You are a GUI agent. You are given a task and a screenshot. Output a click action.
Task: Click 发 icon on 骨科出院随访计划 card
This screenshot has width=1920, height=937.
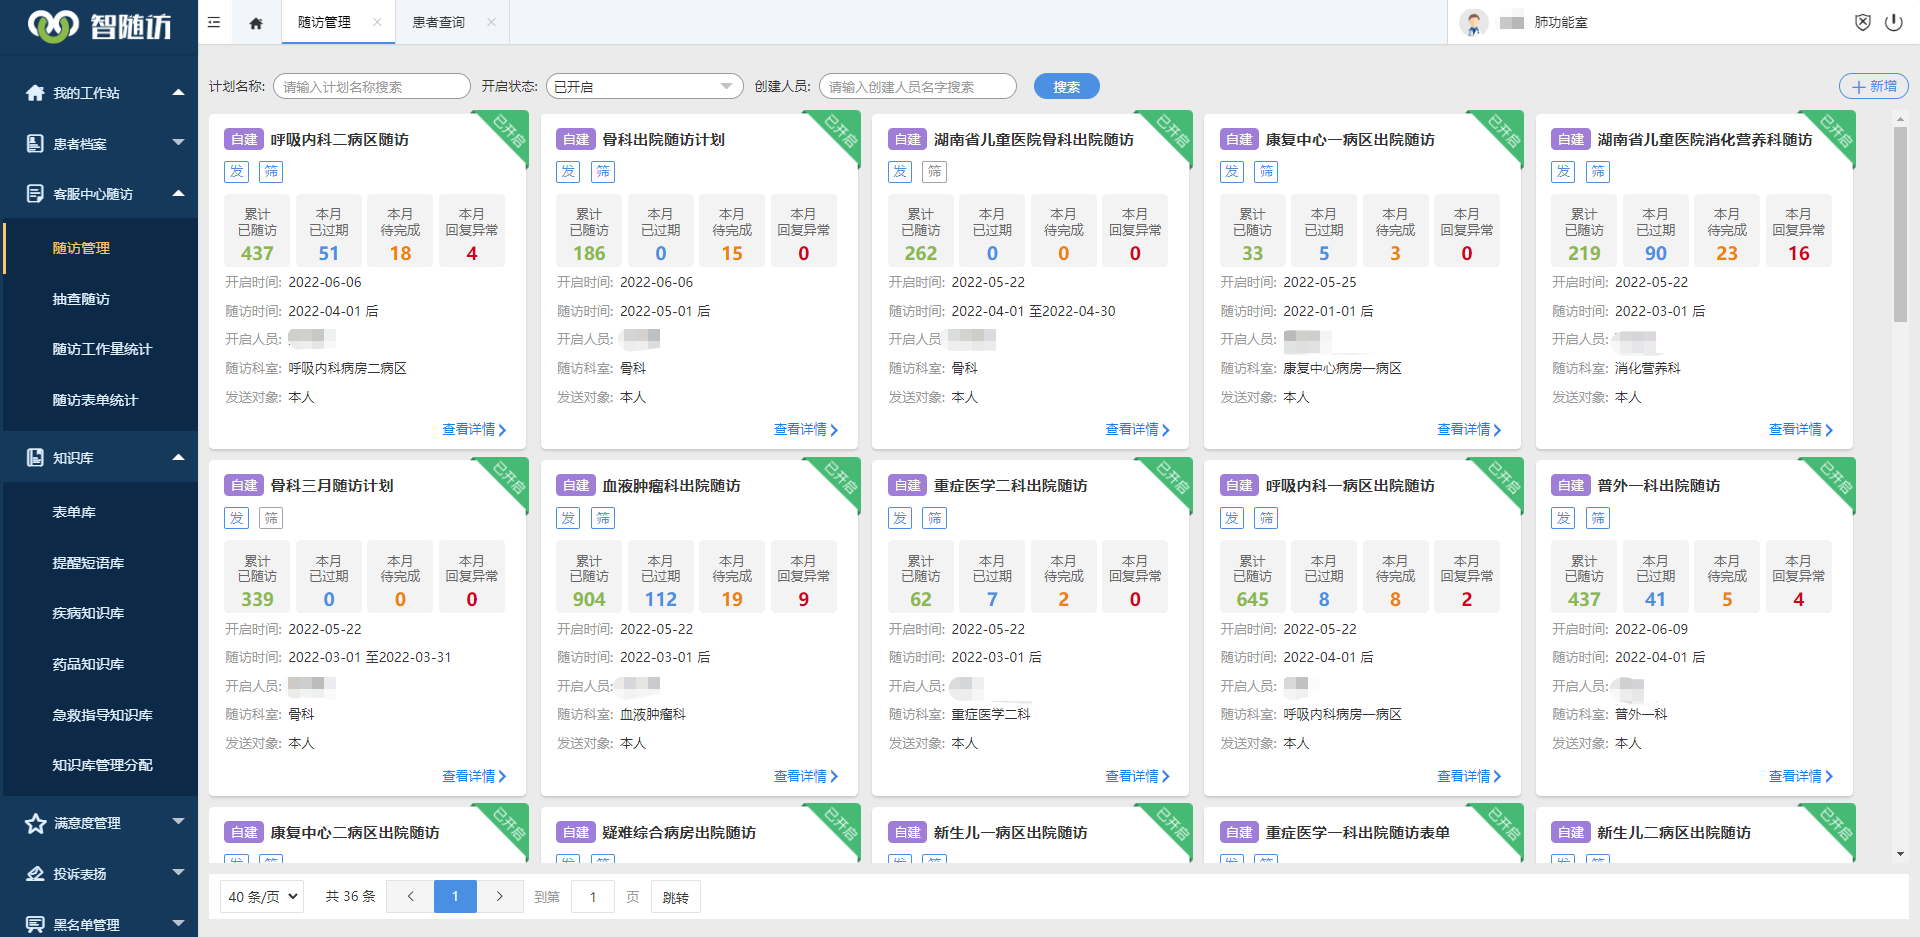568,172
